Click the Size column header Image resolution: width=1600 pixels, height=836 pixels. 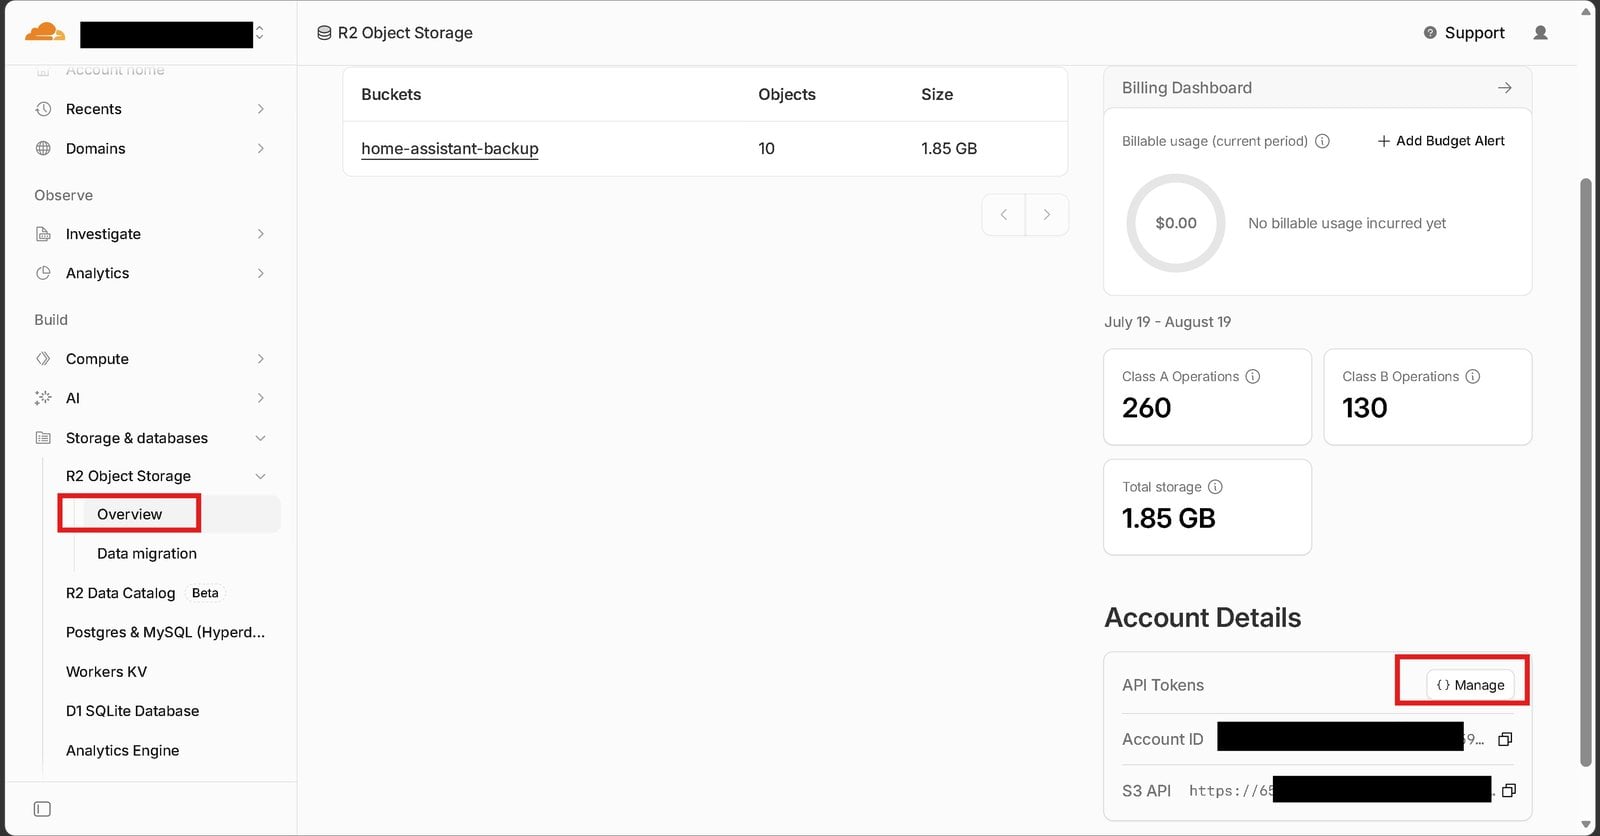(x=937, y=94)
